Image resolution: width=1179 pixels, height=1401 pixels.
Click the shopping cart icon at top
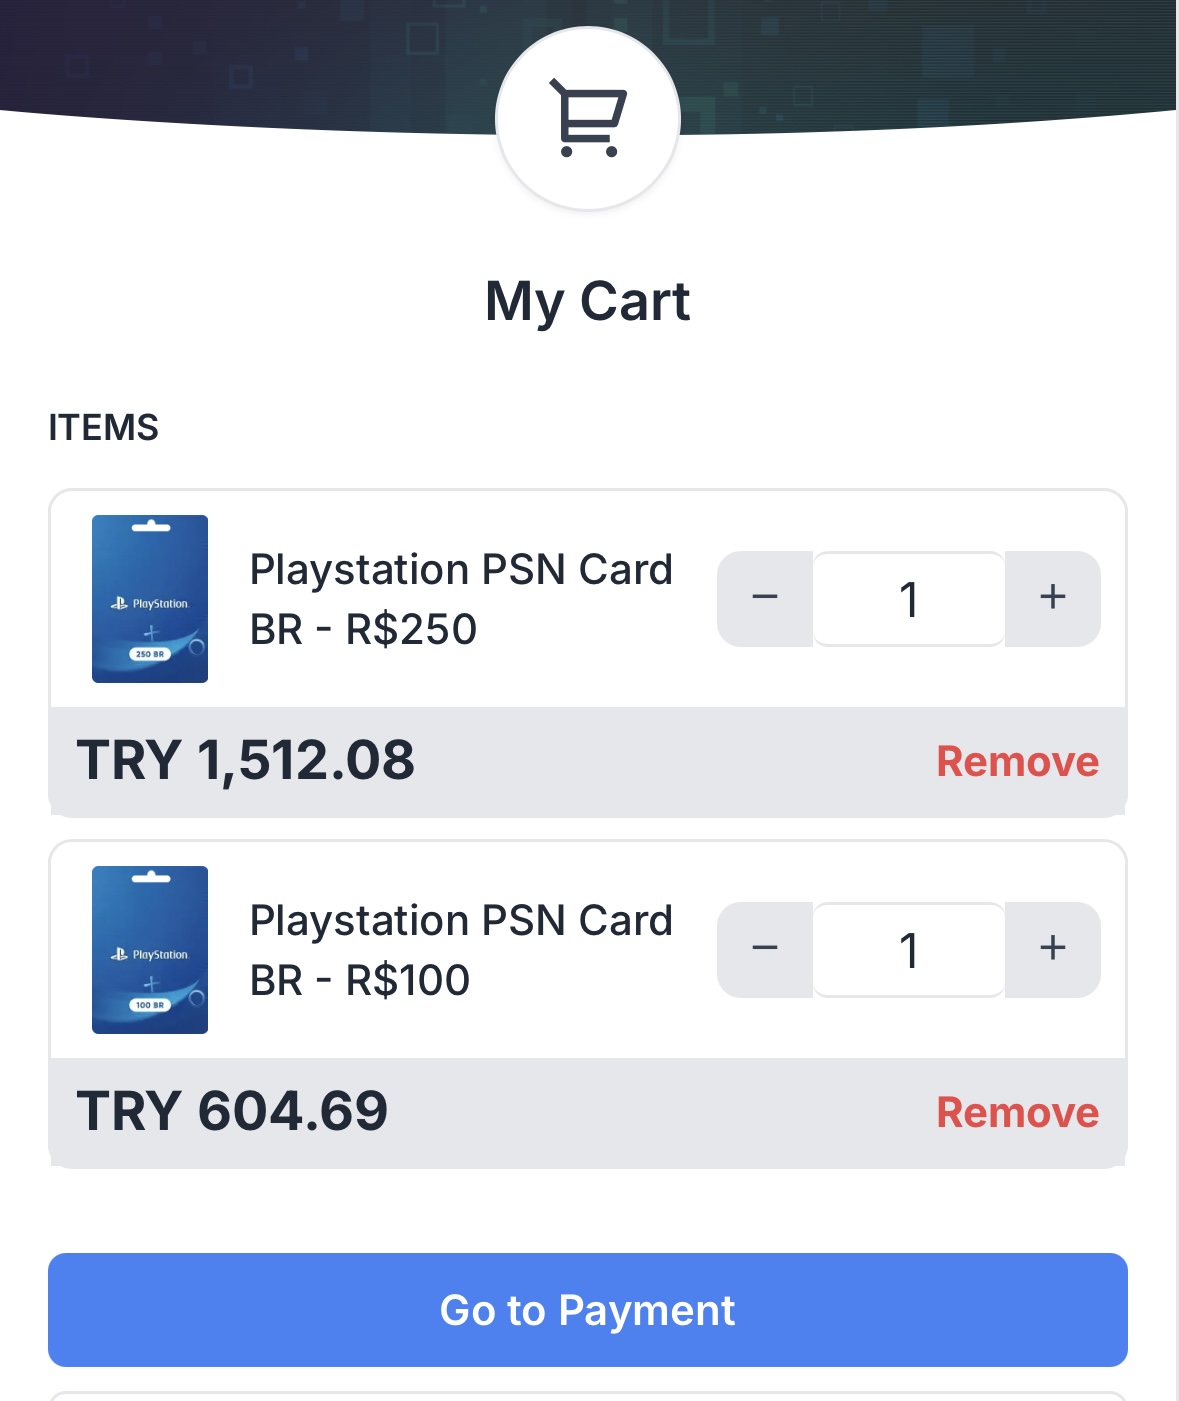click(x=588, y=119)
